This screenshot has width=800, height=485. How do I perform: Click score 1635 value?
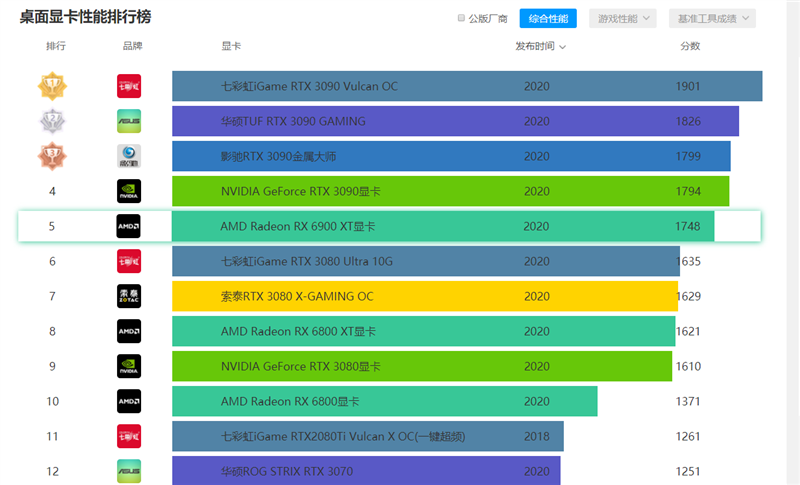(688, 262)
